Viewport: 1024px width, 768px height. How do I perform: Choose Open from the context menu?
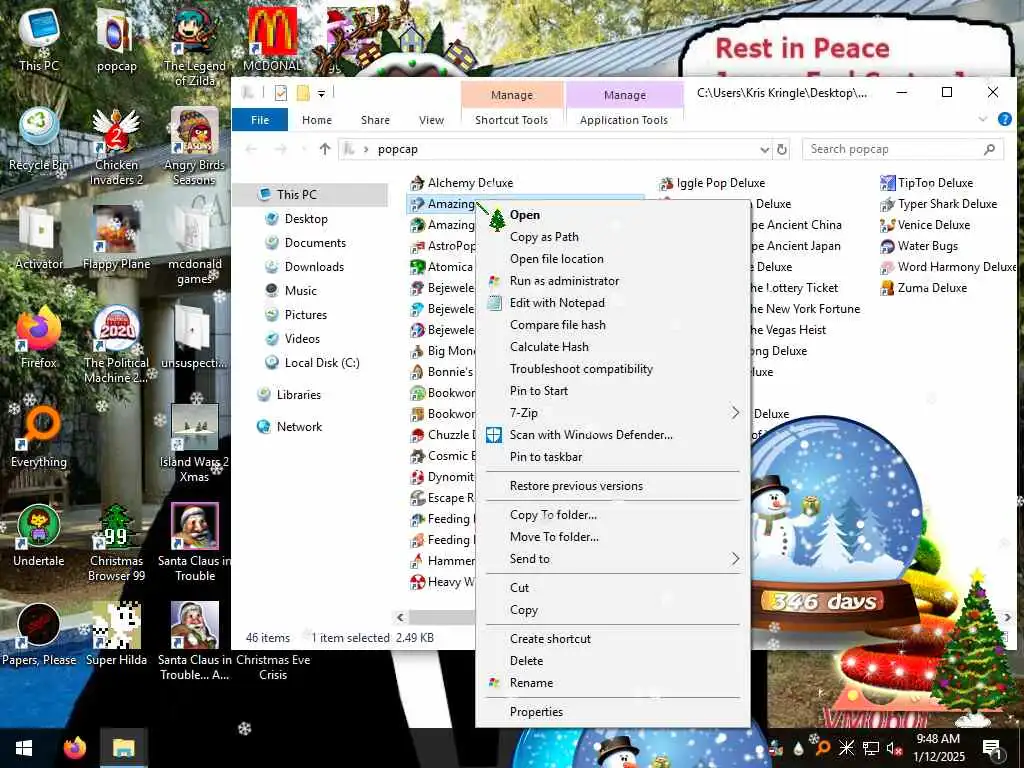(613, 215)
